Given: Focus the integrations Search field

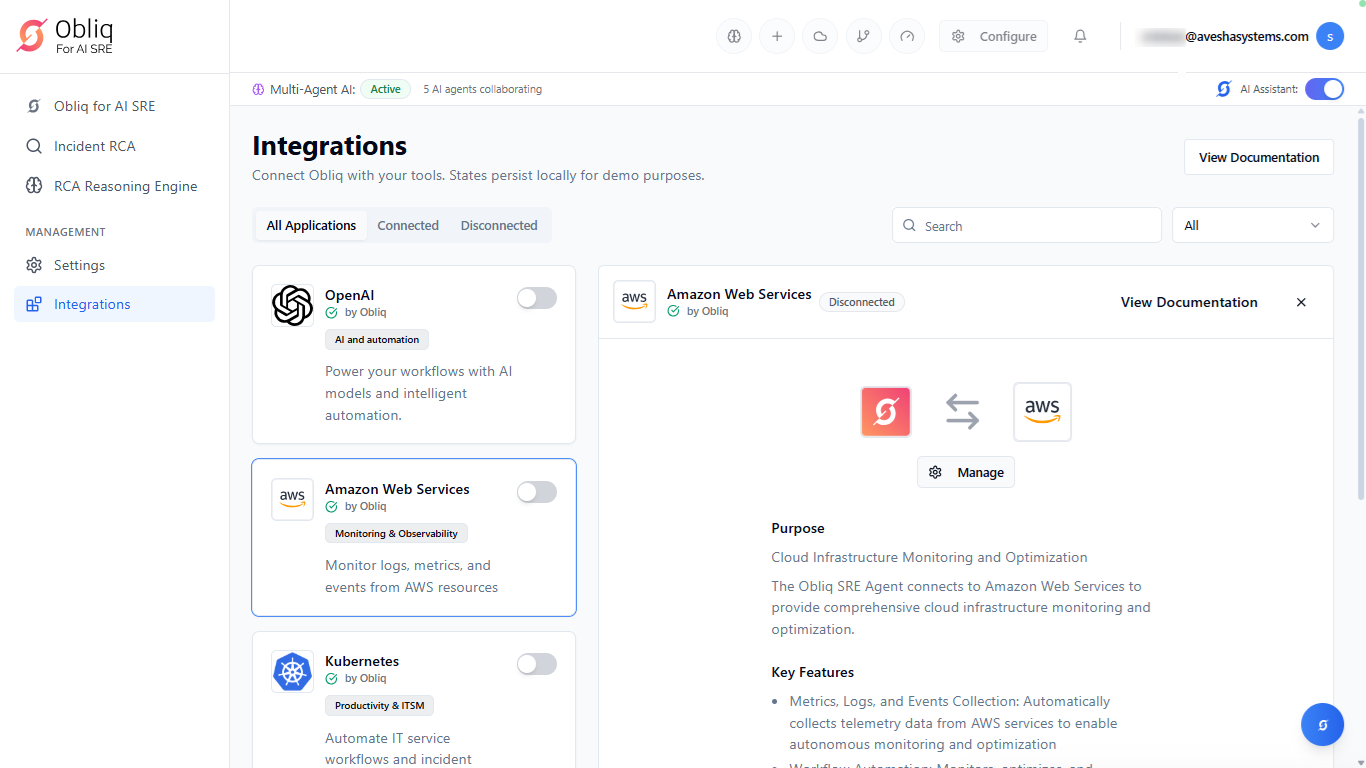Looking at the screenshot, I should tap(1027, 226).
